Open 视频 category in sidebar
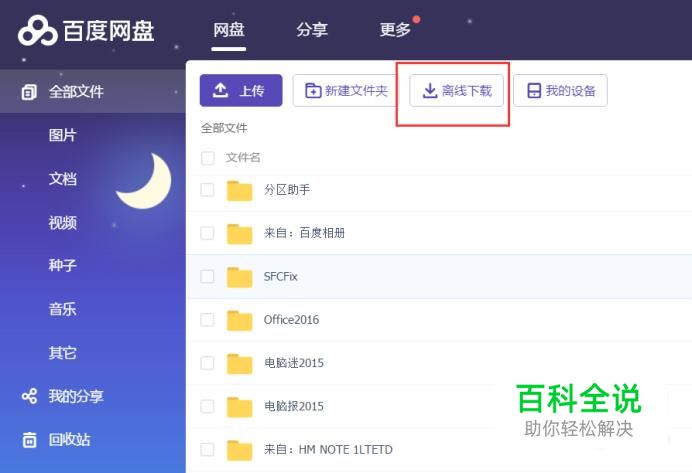Viewport: 692px width, 473px height. [63, 222]
